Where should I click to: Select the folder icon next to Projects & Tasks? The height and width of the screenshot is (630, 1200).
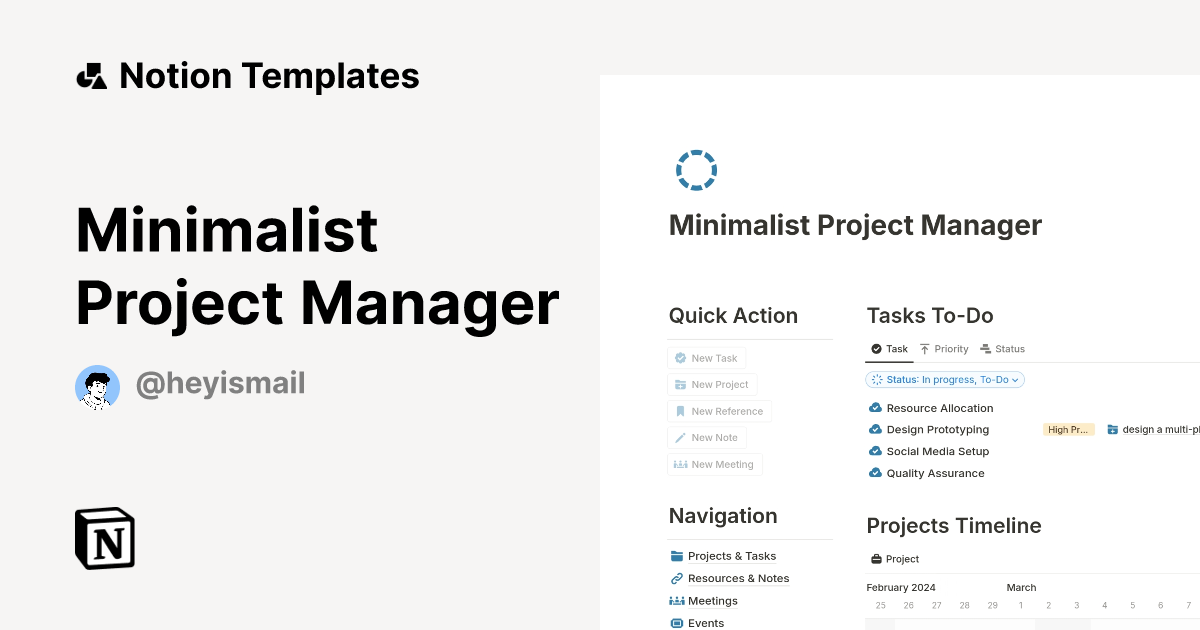tap(675, 555)
